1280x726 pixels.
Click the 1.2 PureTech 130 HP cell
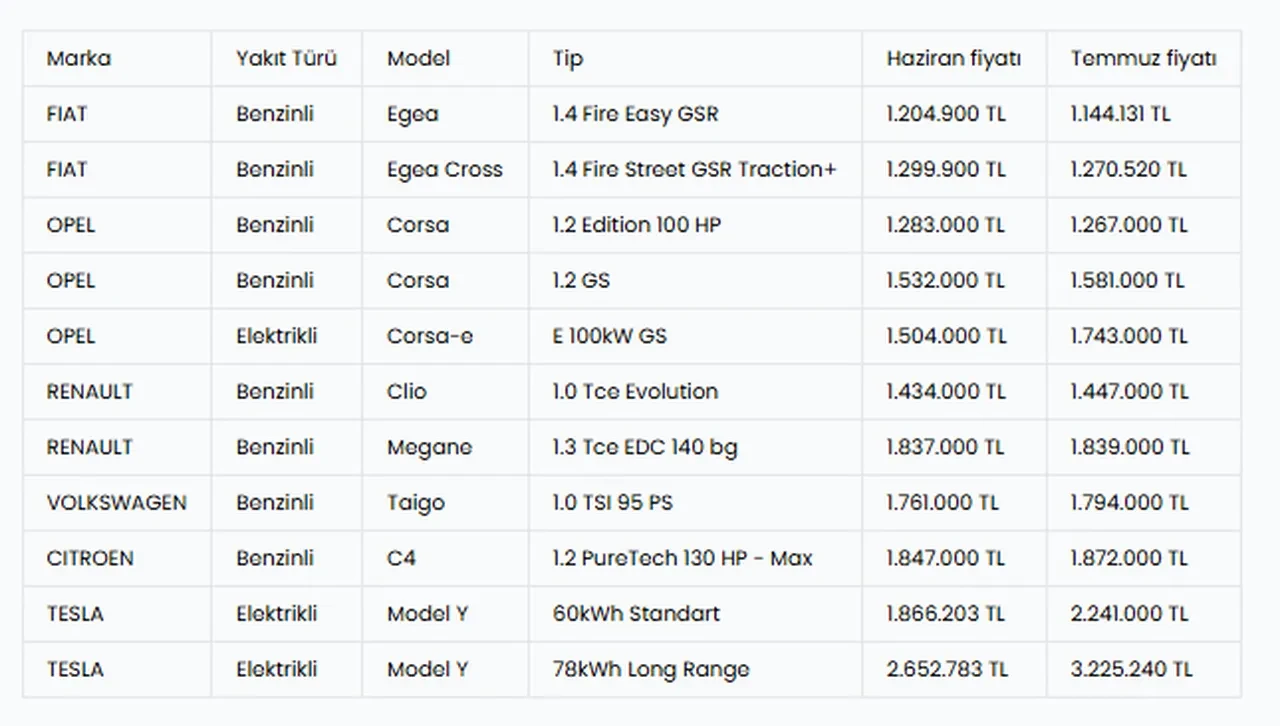pos(682,558)
